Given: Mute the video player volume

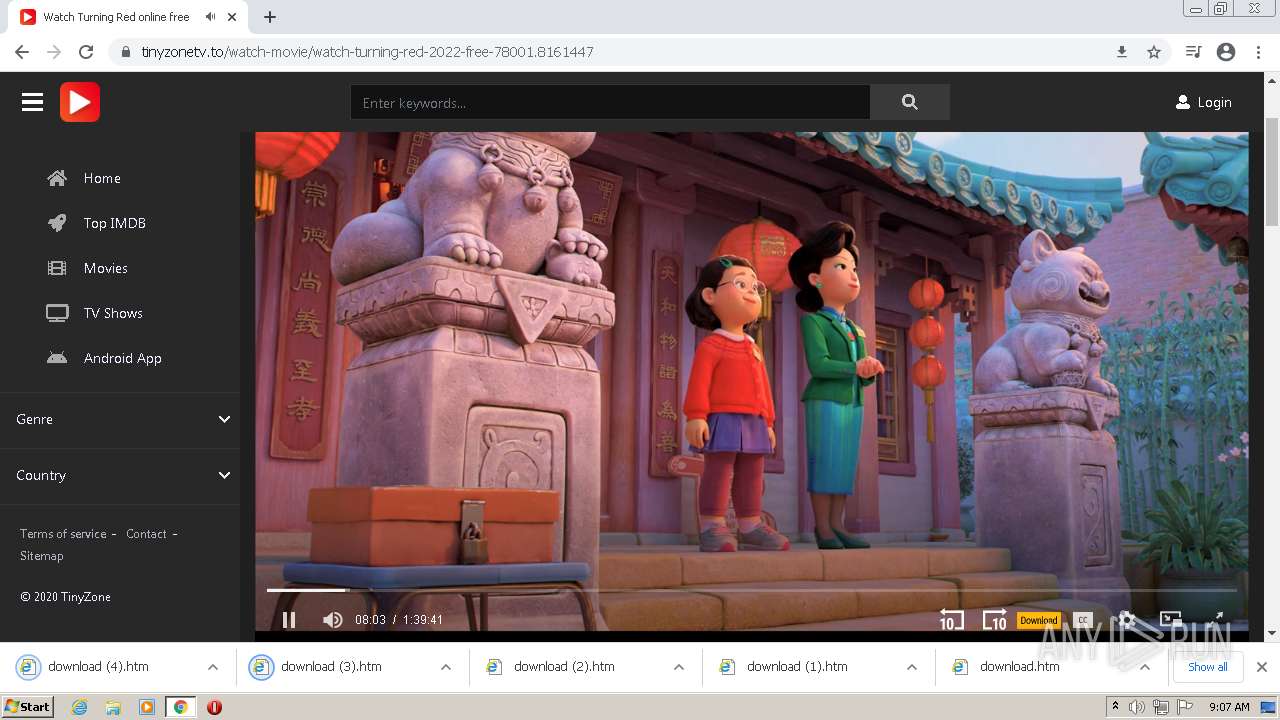Looking at the screenshot, I should coord(333,620).
